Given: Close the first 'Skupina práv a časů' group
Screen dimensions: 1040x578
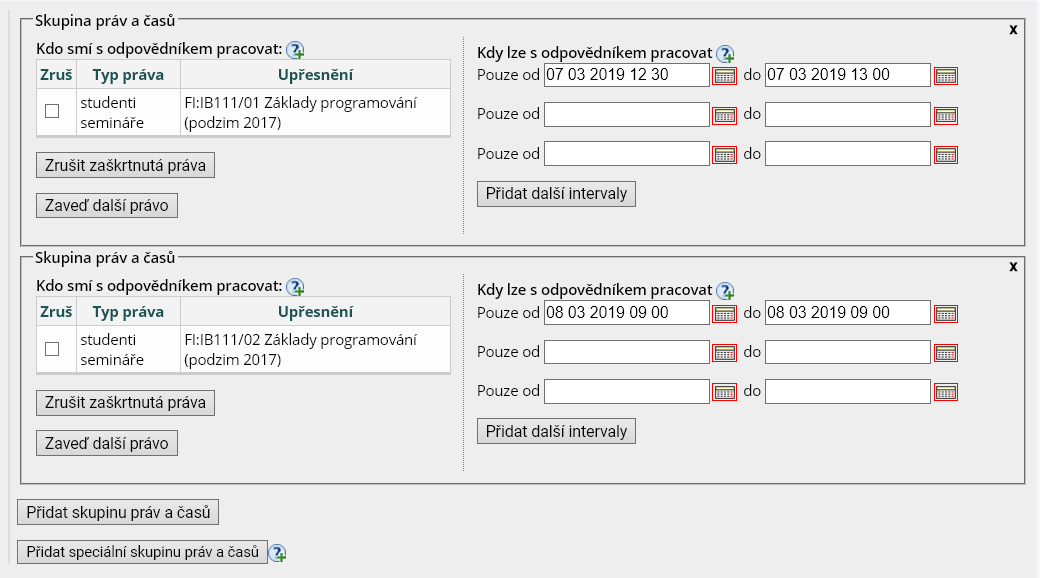Looking at the screenshot, I should click(1013, 29).
